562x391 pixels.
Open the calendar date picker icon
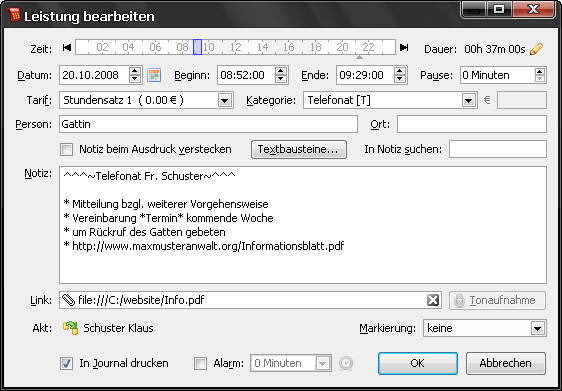[154, 75]
